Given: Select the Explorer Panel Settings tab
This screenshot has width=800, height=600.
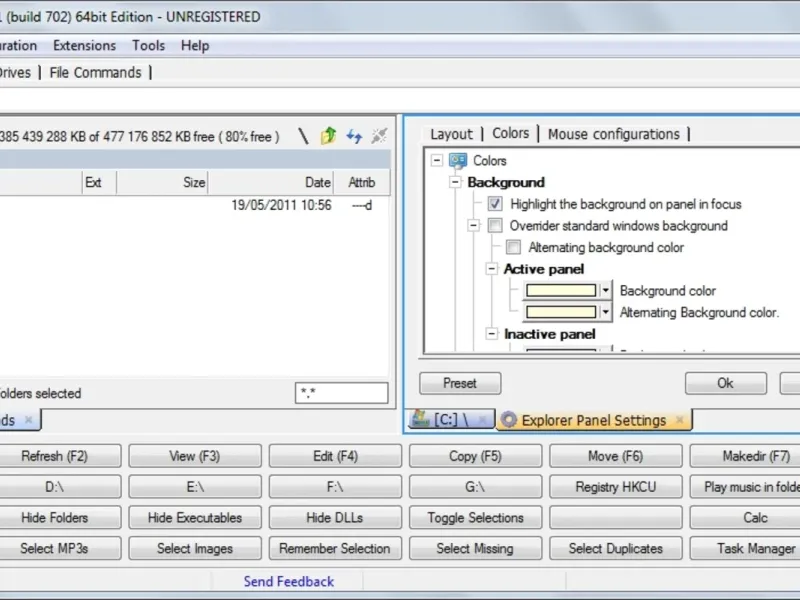Looking at the screenshot, I should click(x=593, y=420).
